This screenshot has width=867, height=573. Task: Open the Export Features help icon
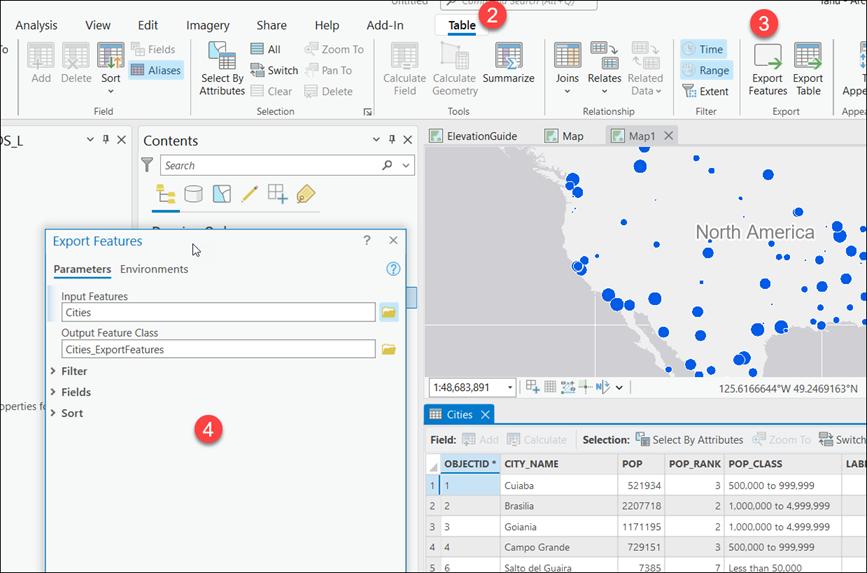click(393, 269)
